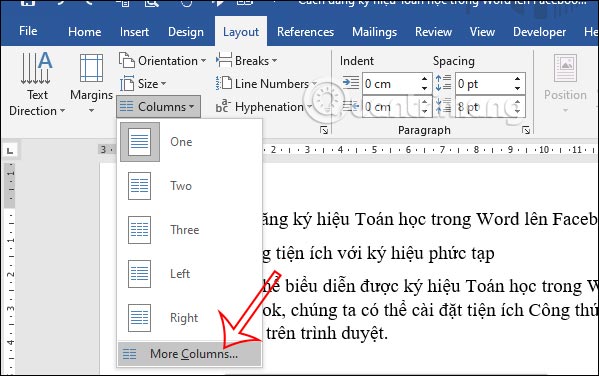This screenshot has height=376, width=599.
Task: Open the Developer tab
Action: pyautogui.click(x=539, y=32)
